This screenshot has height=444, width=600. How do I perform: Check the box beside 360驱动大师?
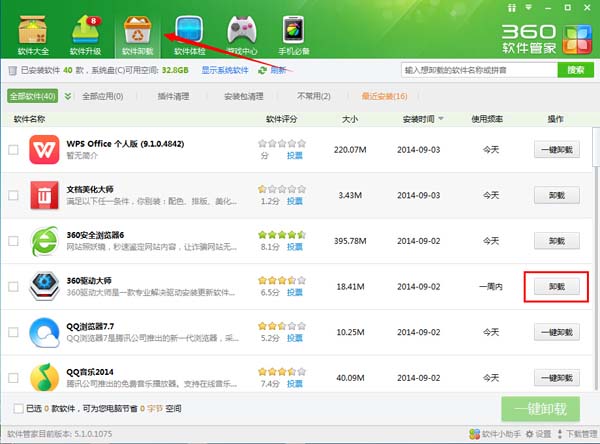[x=13, y=286]
